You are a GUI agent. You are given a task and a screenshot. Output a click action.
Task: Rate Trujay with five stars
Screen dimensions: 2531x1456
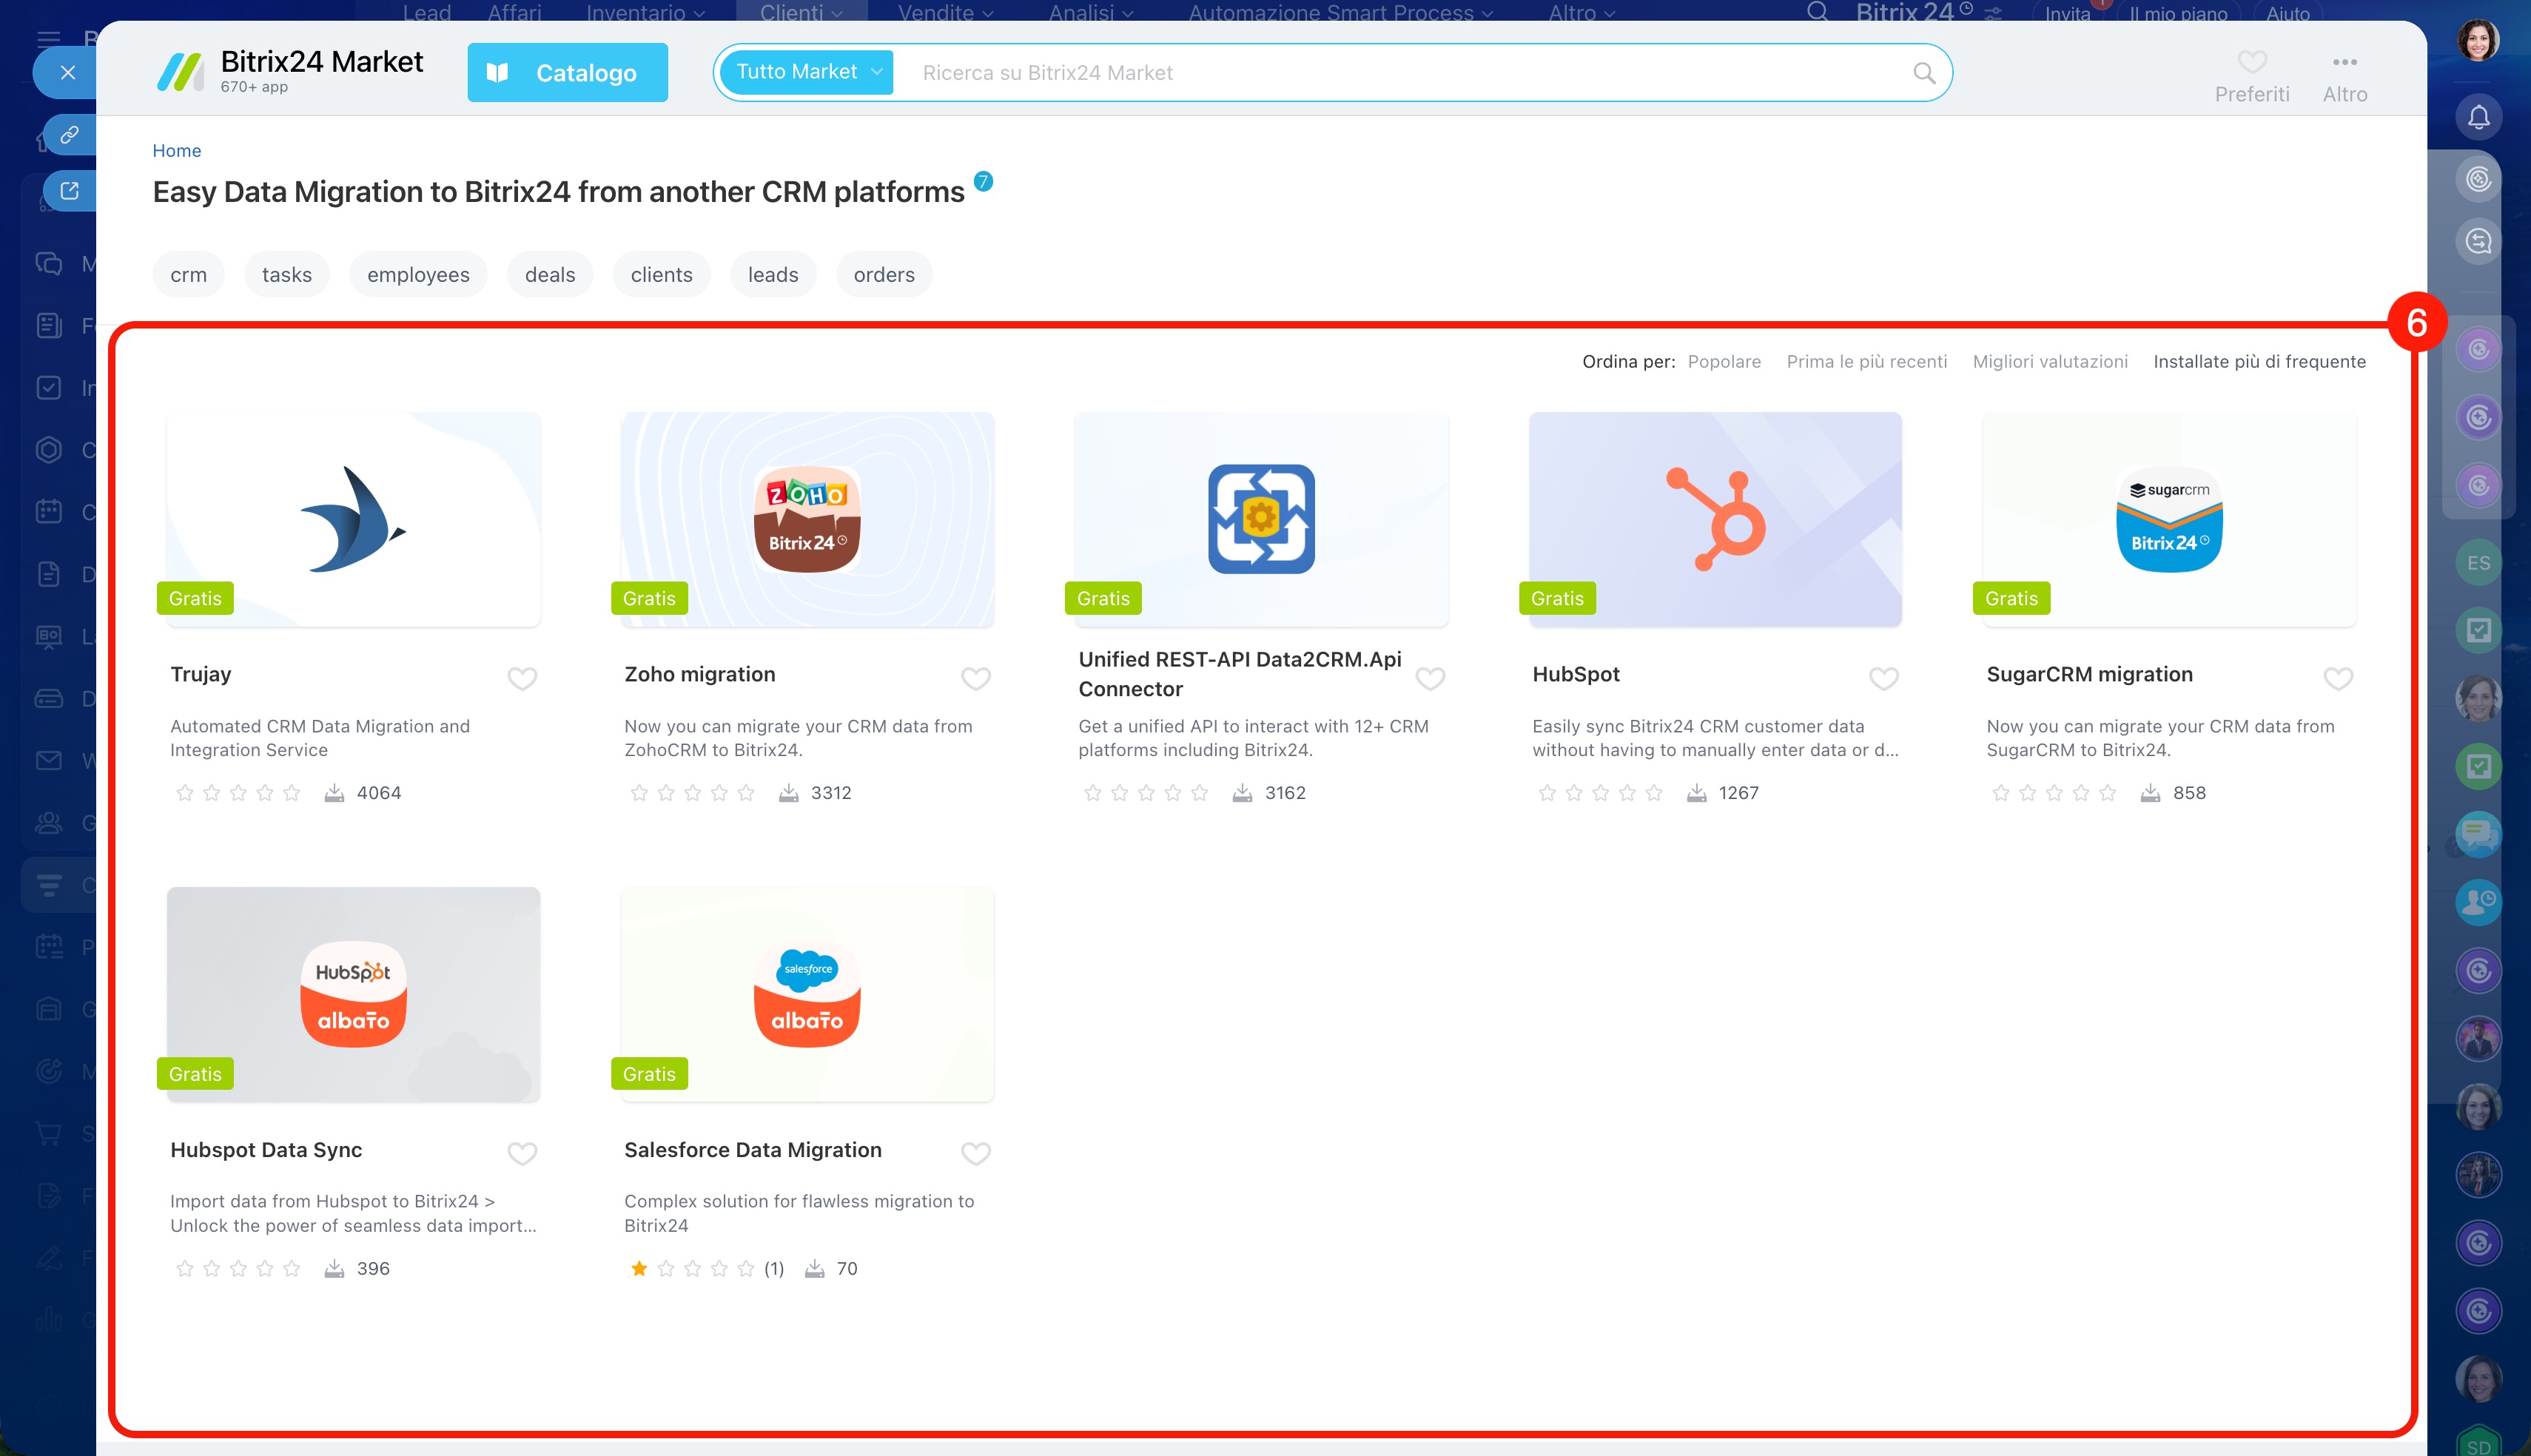pos(291,793)
